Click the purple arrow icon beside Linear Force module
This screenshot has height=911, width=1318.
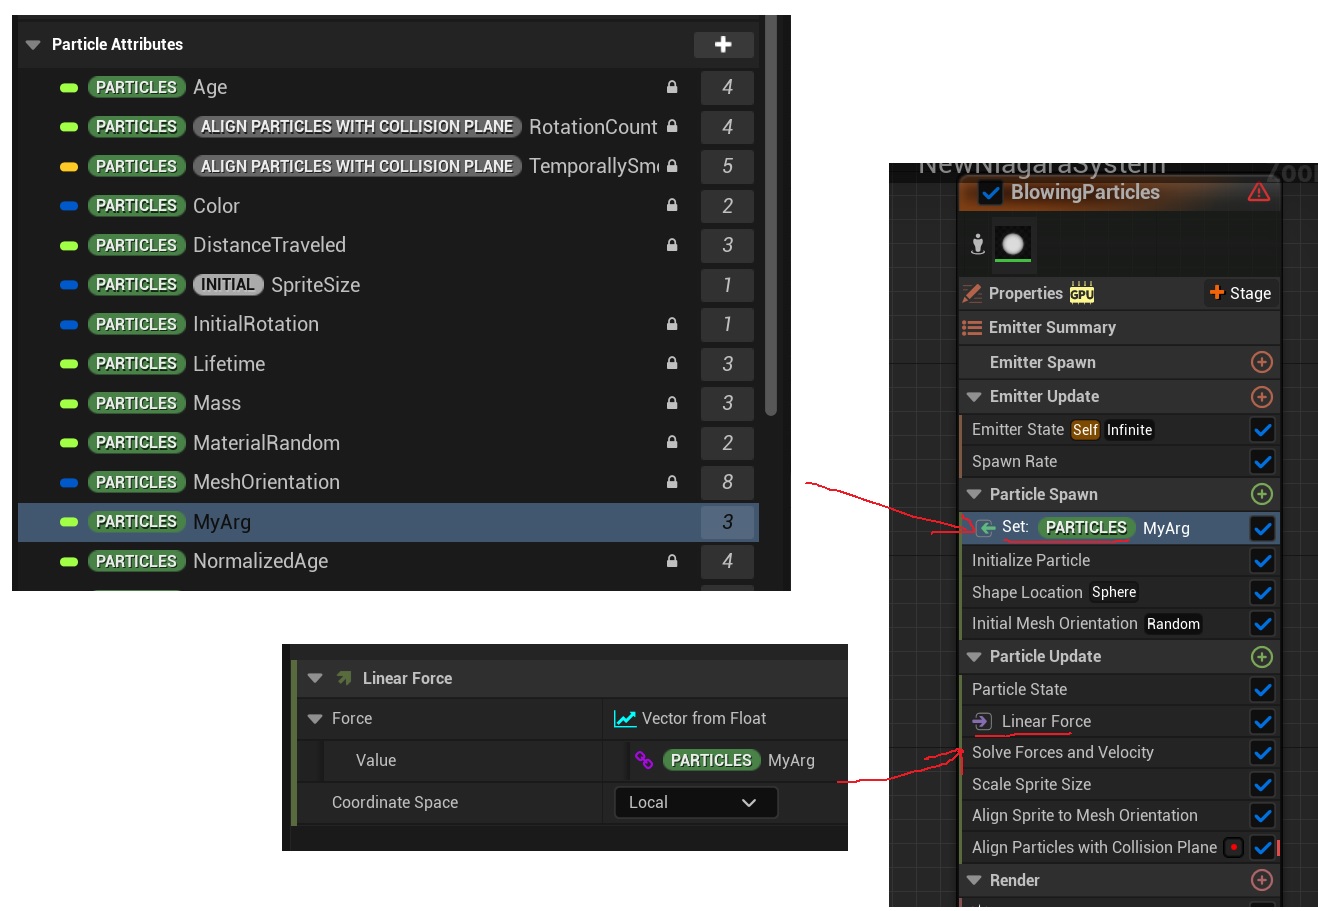(x=982, y=721)
